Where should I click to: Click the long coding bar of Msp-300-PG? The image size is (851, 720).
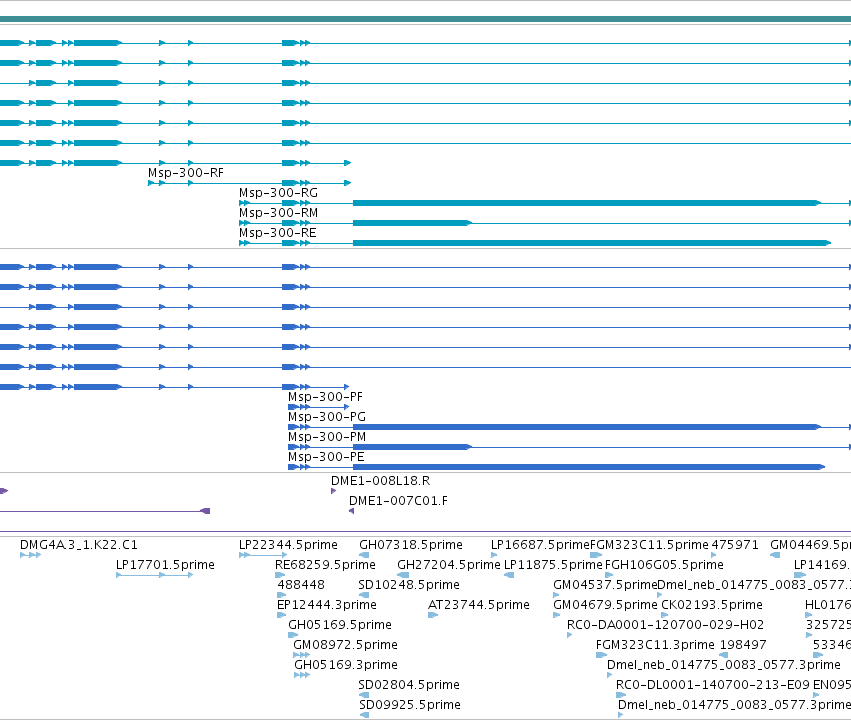586,427
